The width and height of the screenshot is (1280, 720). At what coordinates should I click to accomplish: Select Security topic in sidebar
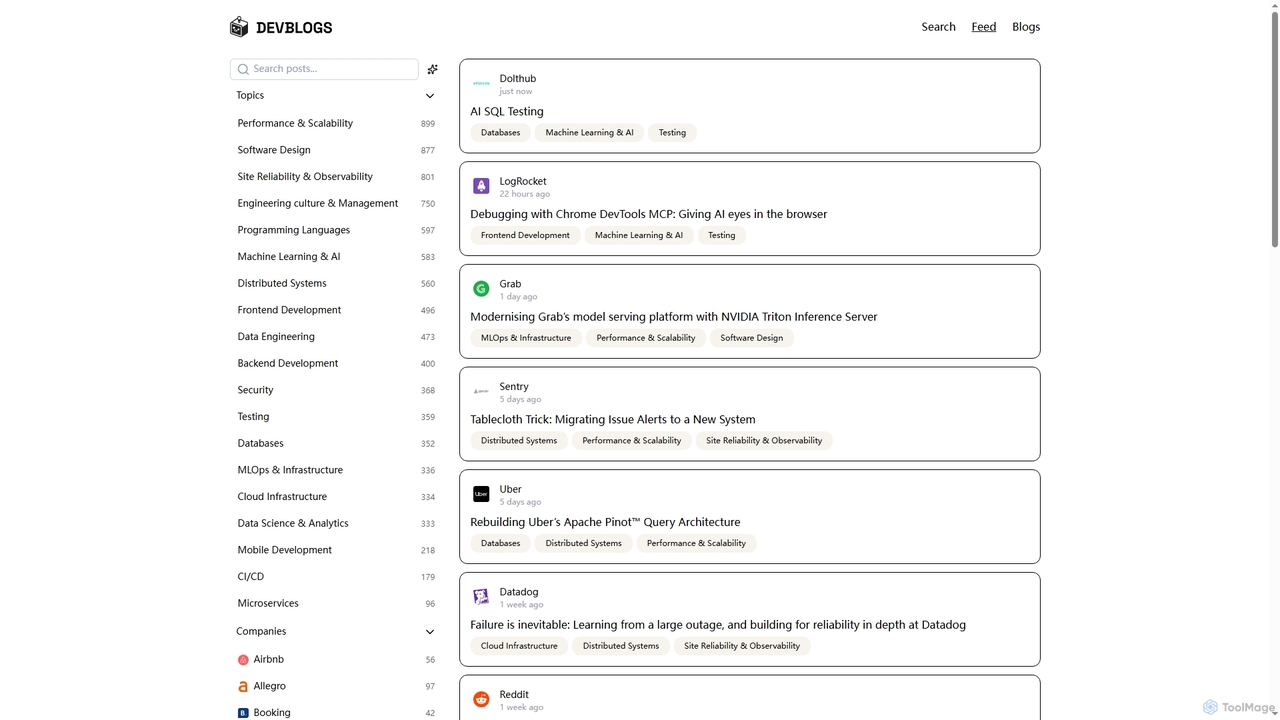pyautogui.click(x=336, y=390)
